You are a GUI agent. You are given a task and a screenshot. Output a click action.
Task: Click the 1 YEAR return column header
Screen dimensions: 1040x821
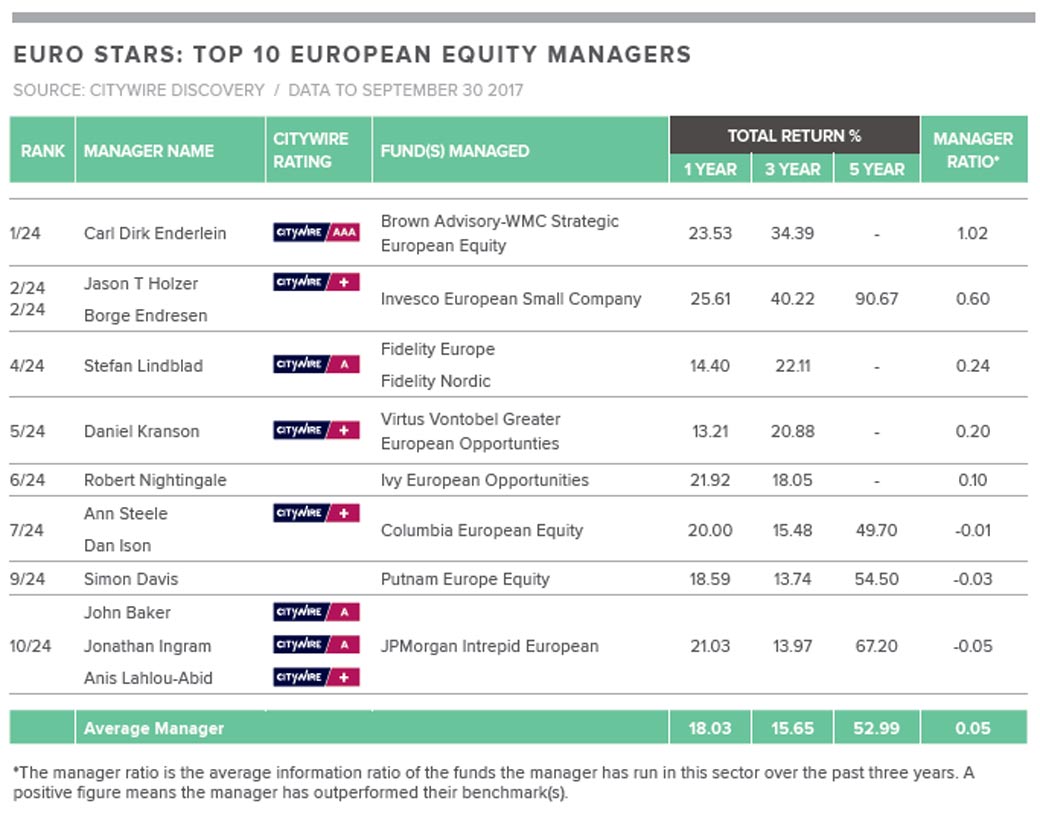710,169
